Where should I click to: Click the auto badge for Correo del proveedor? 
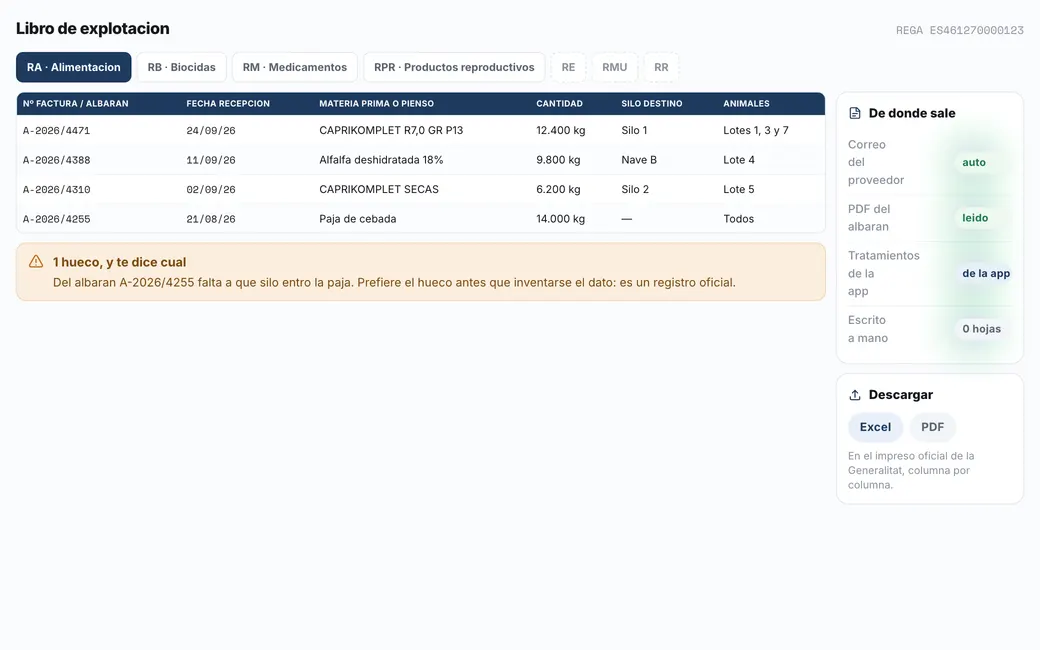pos(974,162)
